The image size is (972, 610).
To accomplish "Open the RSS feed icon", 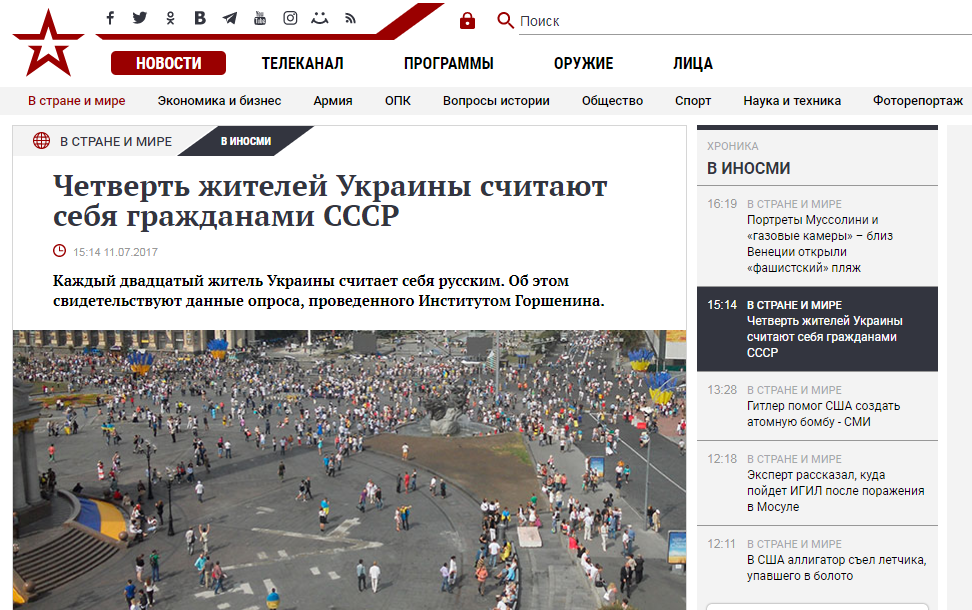I will point(350,19).
